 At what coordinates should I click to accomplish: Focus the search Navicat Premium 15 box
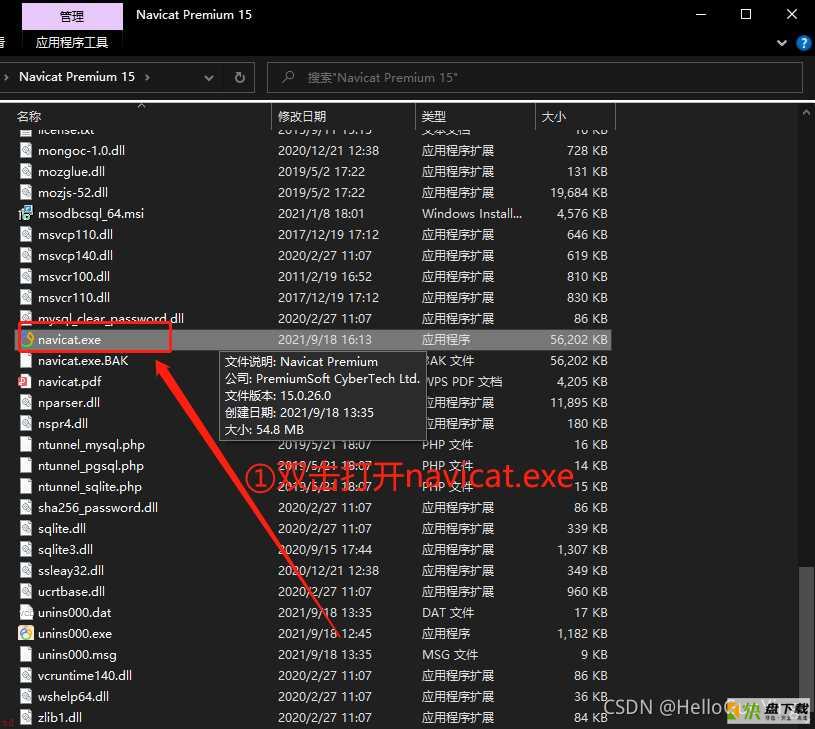pos(535,77)
